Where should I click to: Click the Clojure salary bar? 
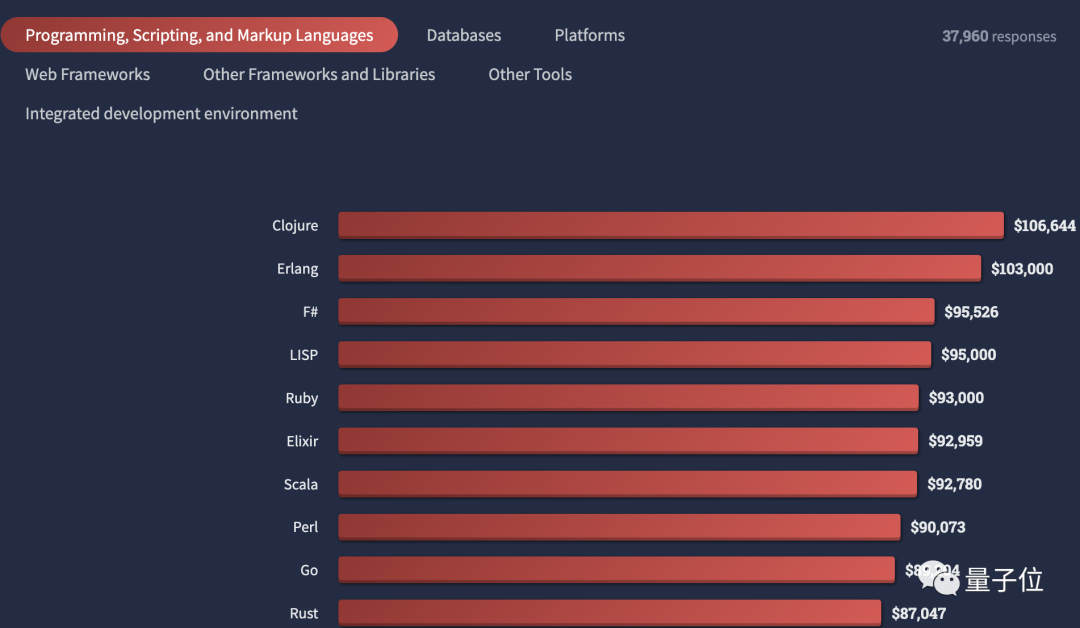(670, 225)
